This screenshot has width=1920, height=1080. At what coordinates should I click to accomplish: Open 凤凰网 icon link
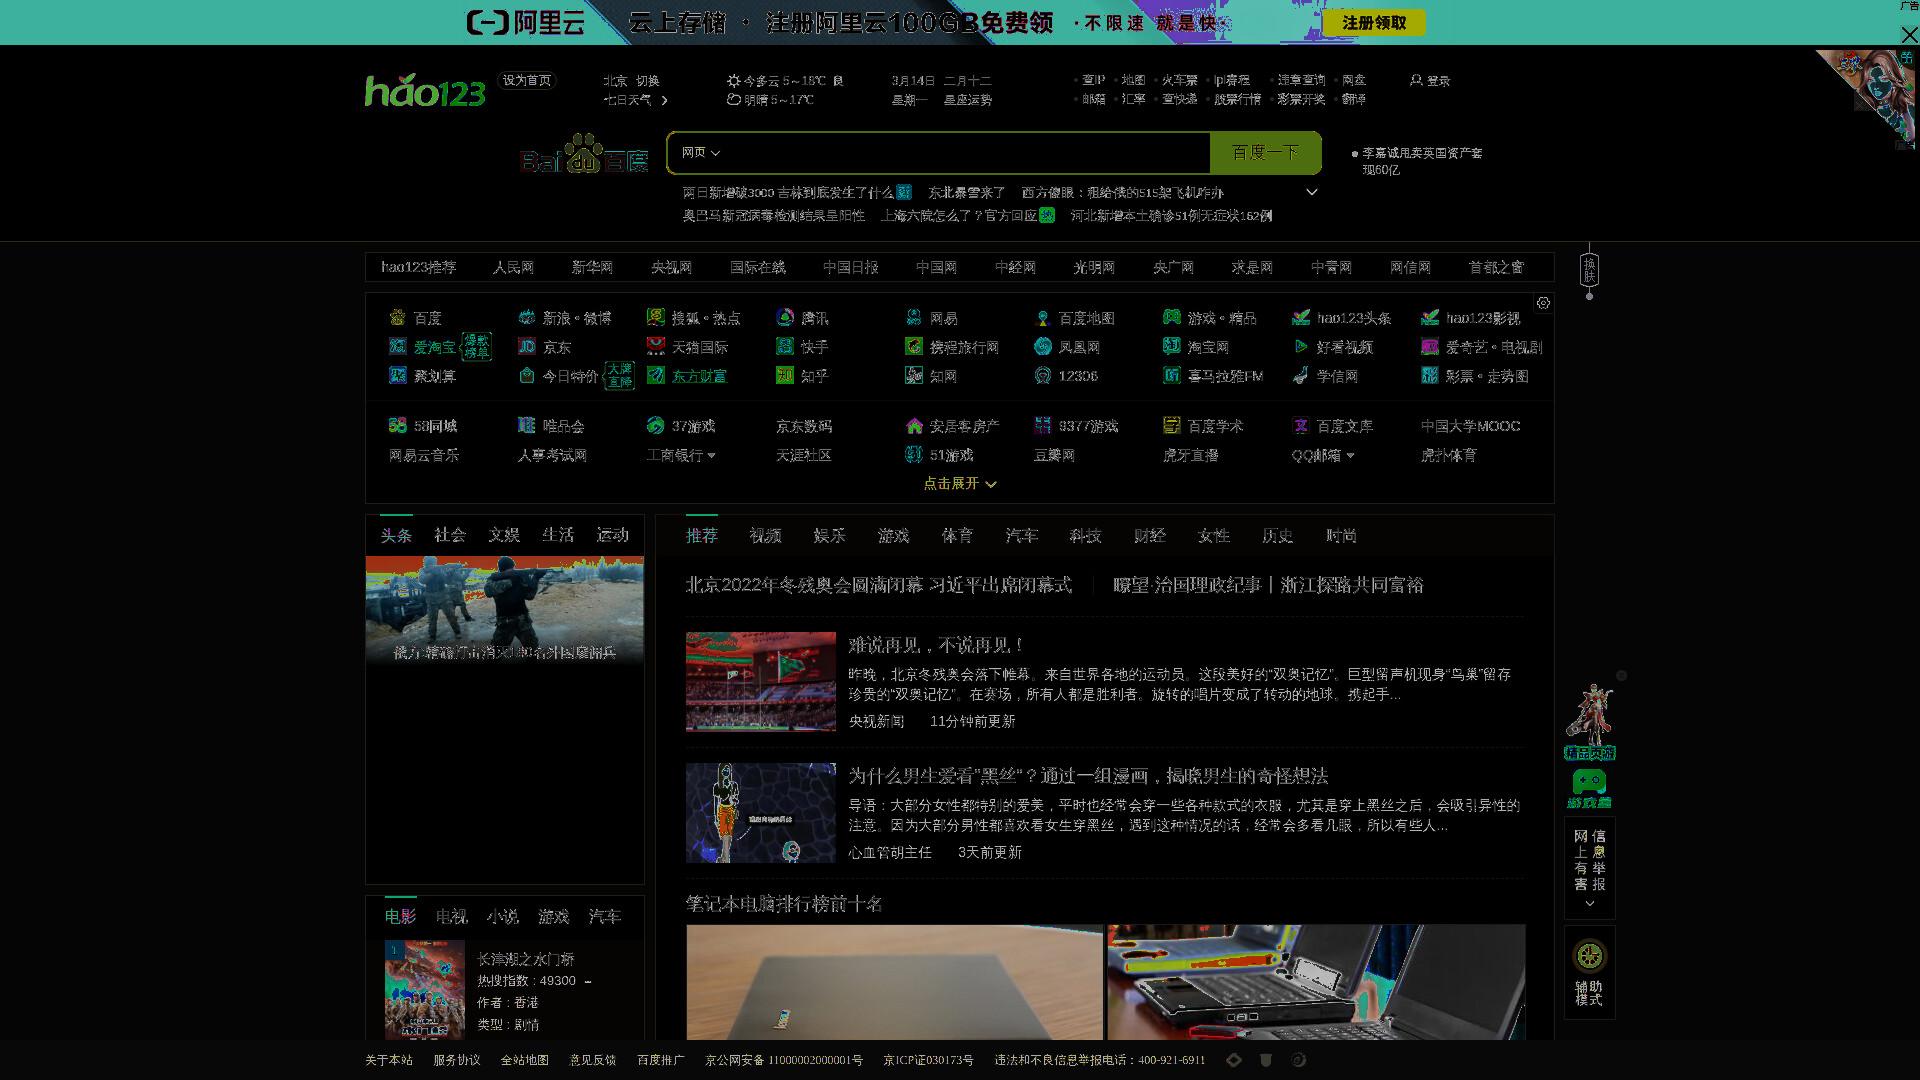coord(1042,346)
